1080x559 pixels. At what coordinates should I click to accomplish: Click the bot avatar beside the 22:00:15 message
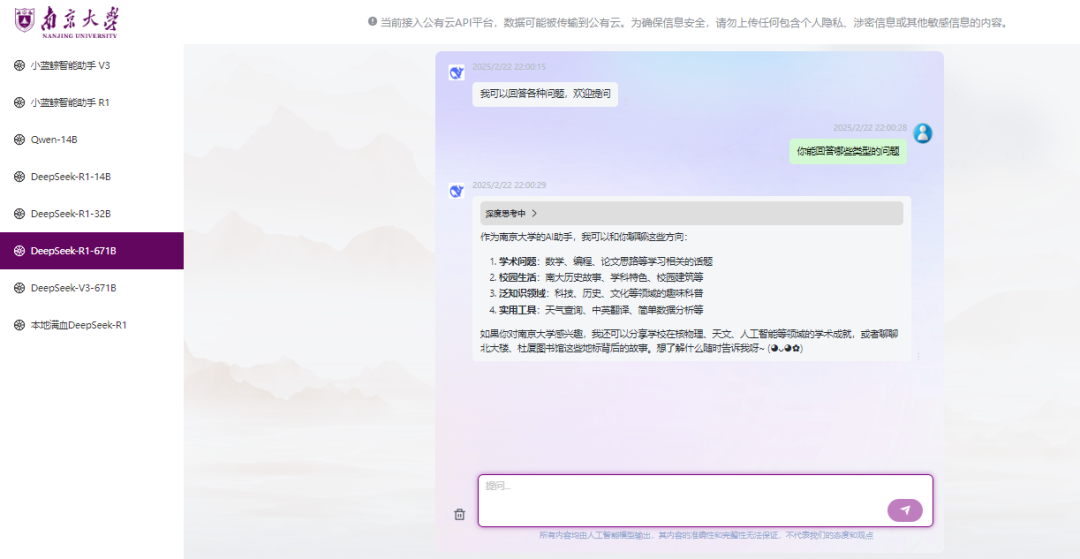point(456,72)
